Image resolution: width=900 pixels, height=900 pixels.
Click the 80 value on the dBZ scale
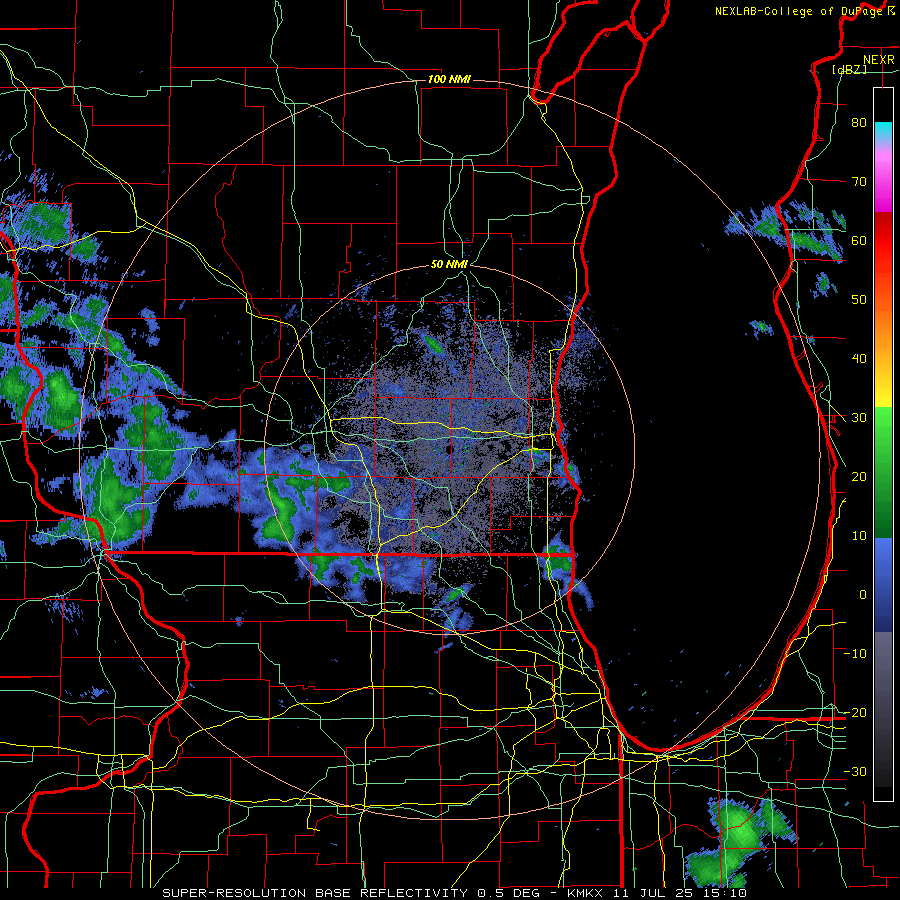[x=859, y=123]
